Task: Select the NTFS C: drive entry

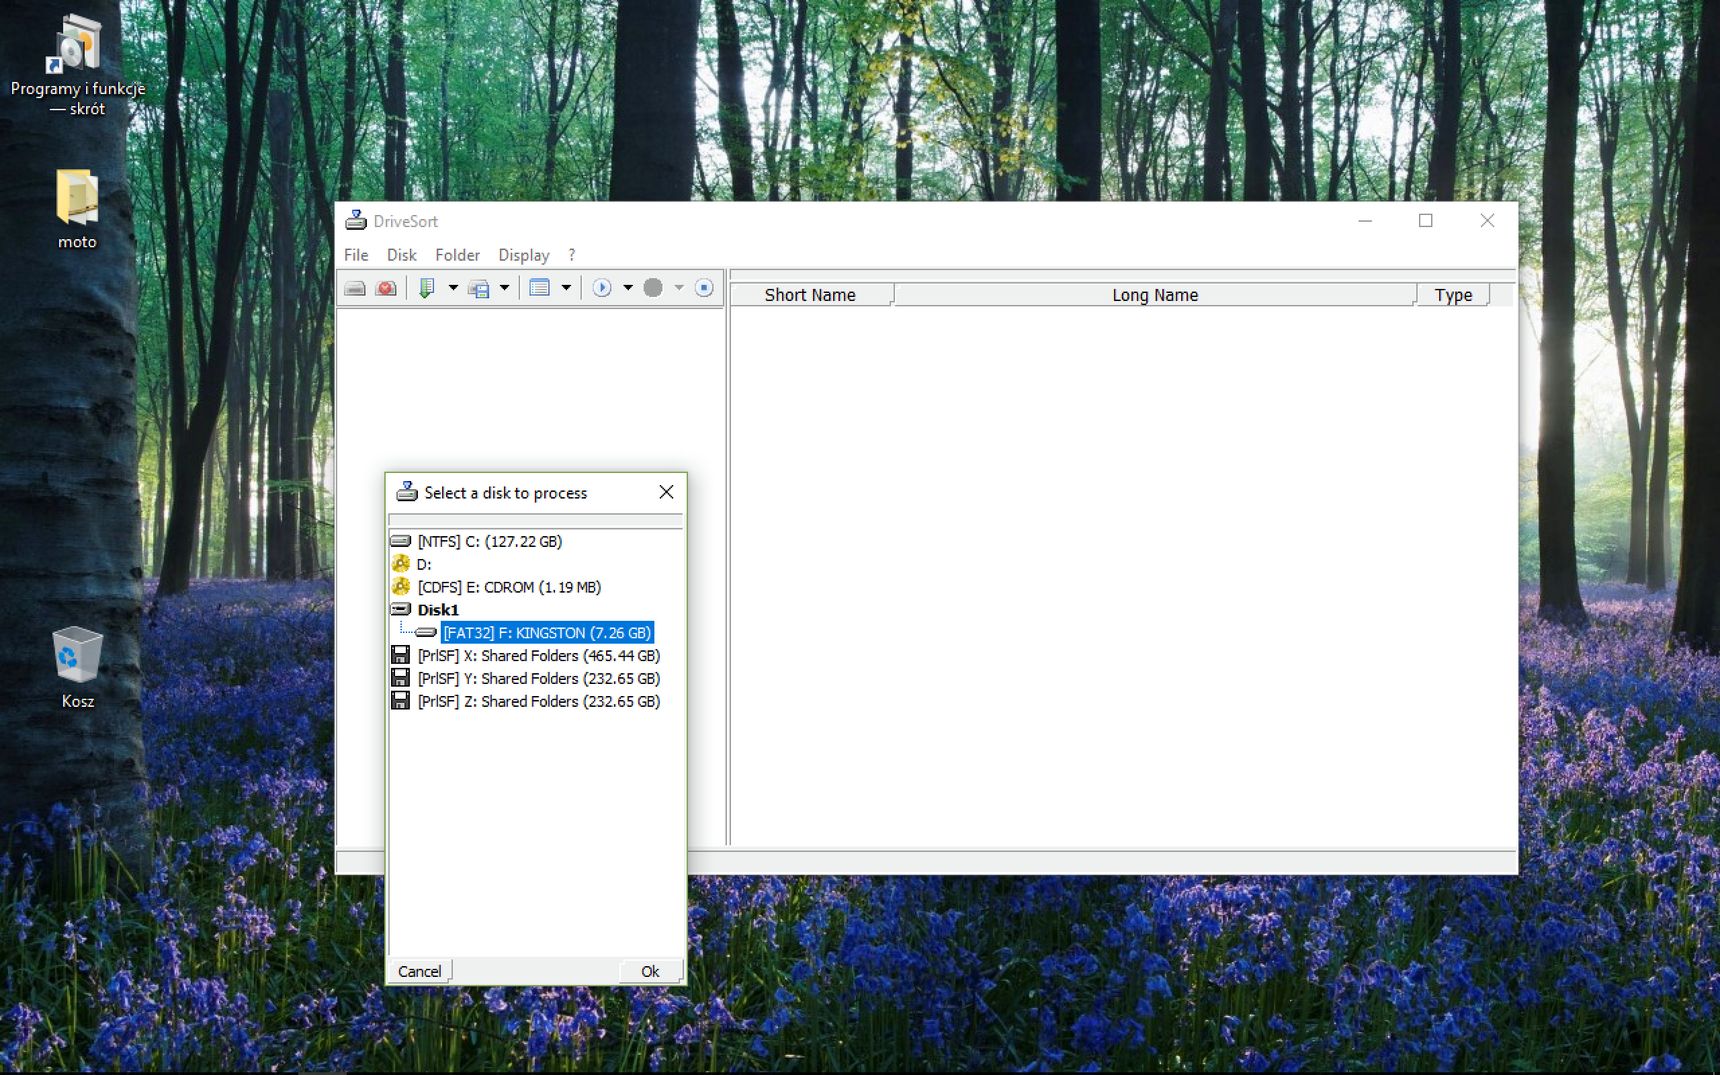Action: 490,541
